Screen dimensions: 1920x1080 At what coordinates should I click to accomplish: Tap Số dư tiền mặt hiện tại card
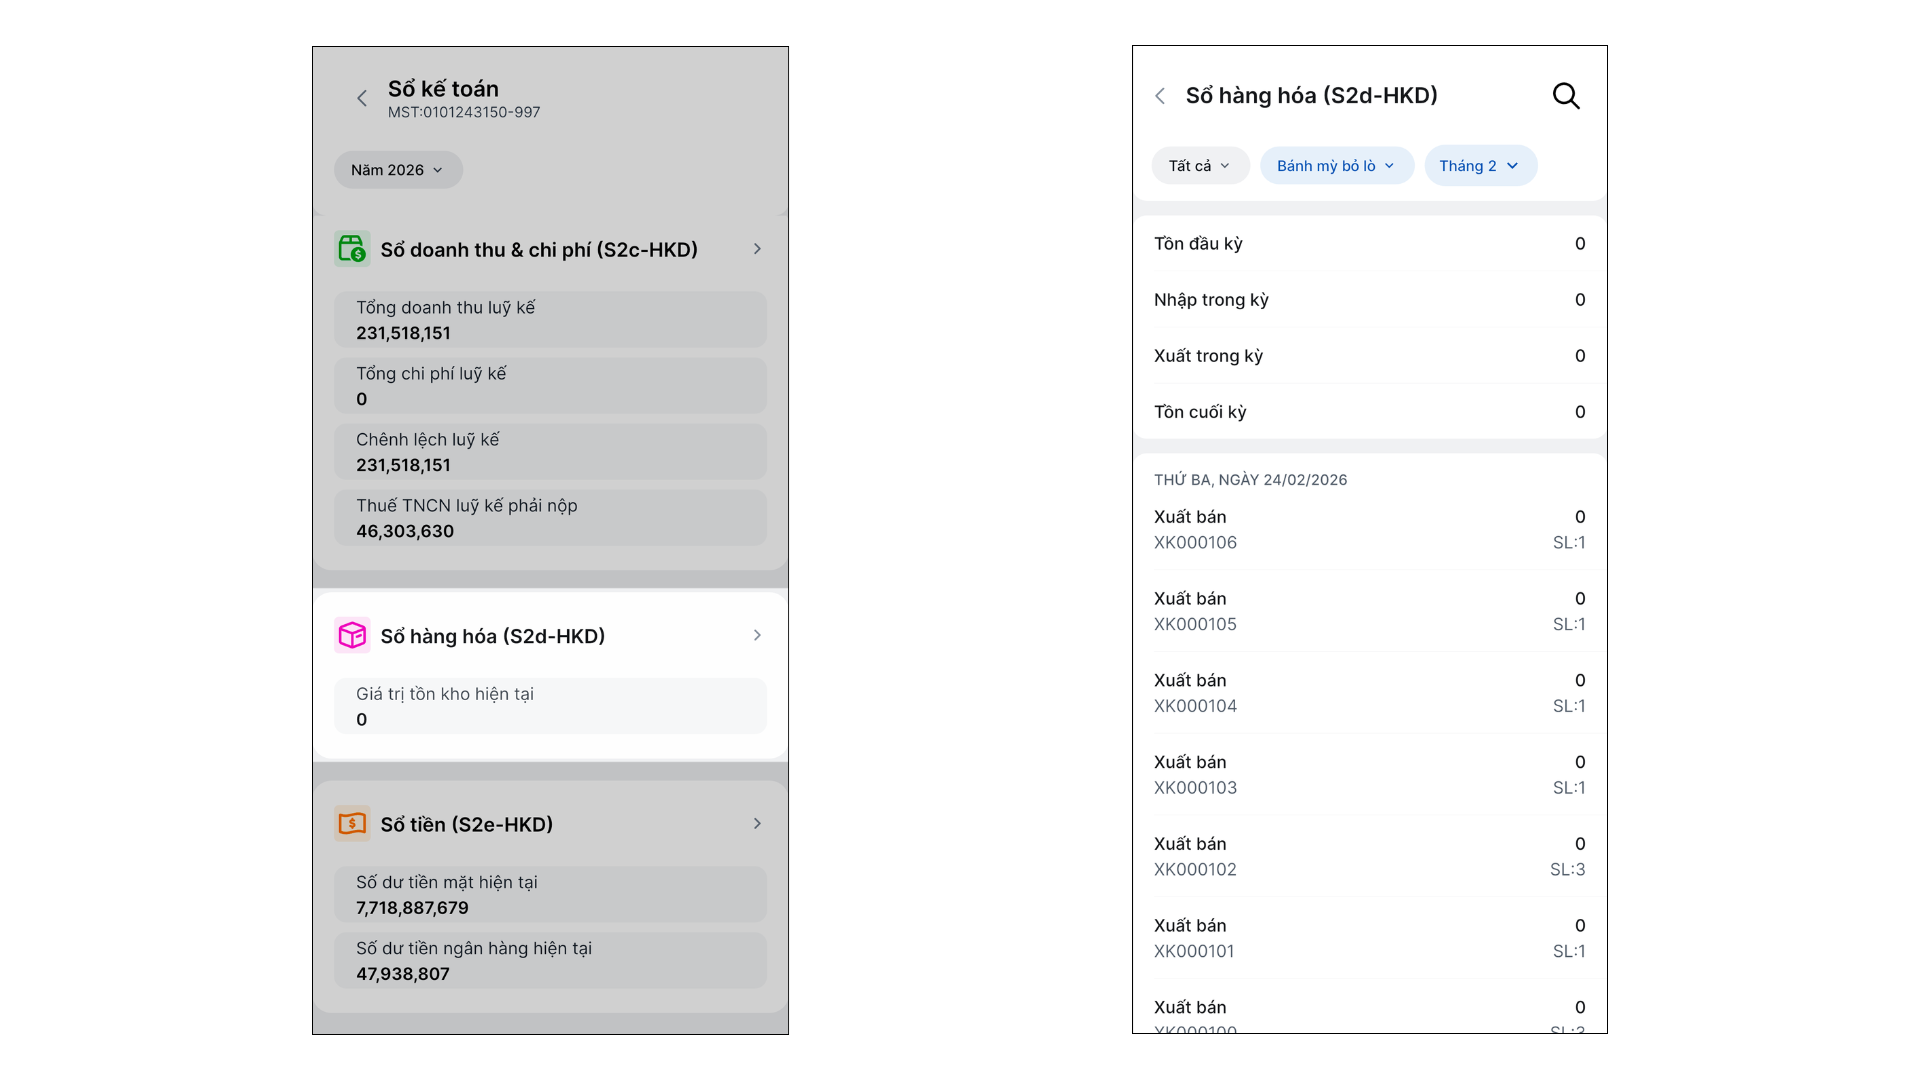[550, 894]
